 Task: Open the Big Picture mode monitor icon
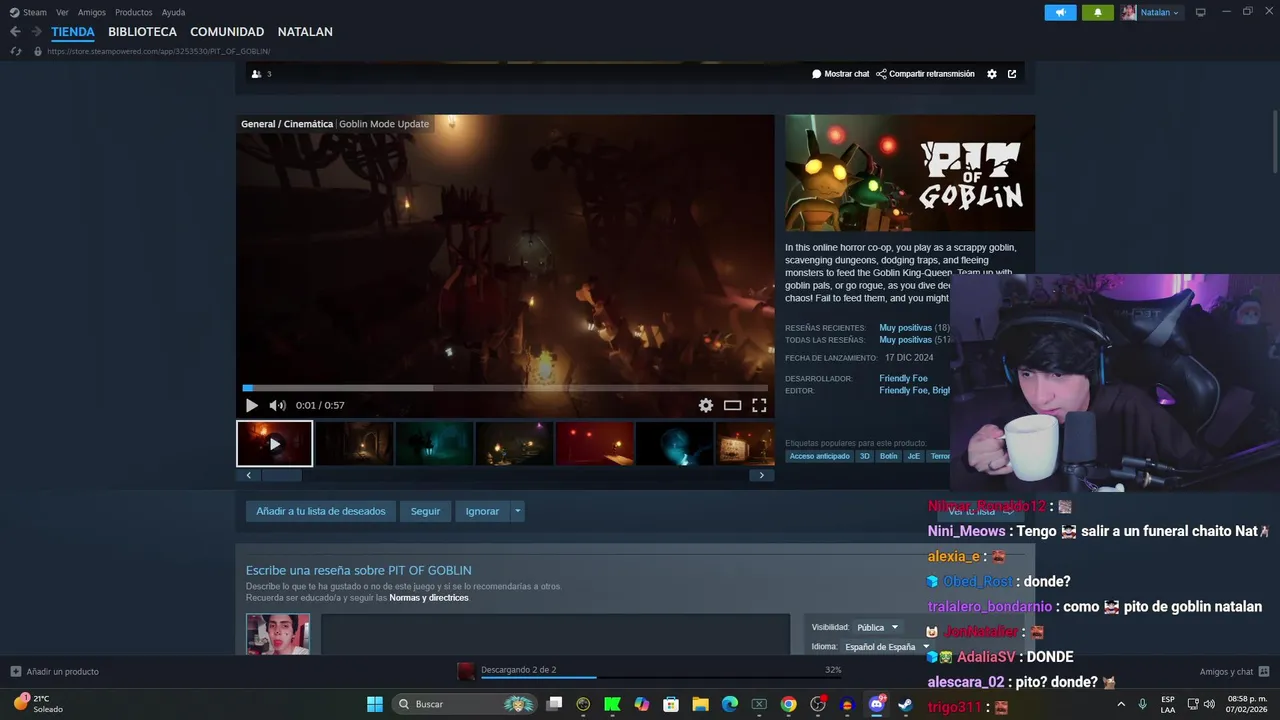point(1201,12)
